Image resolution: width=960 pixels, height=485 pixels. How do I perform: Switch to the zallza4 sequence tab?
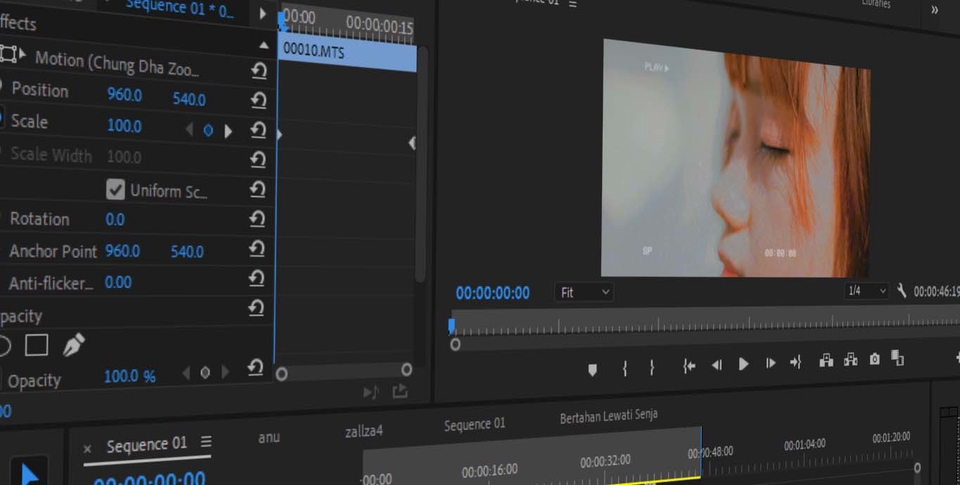click(x=364, y=431)
